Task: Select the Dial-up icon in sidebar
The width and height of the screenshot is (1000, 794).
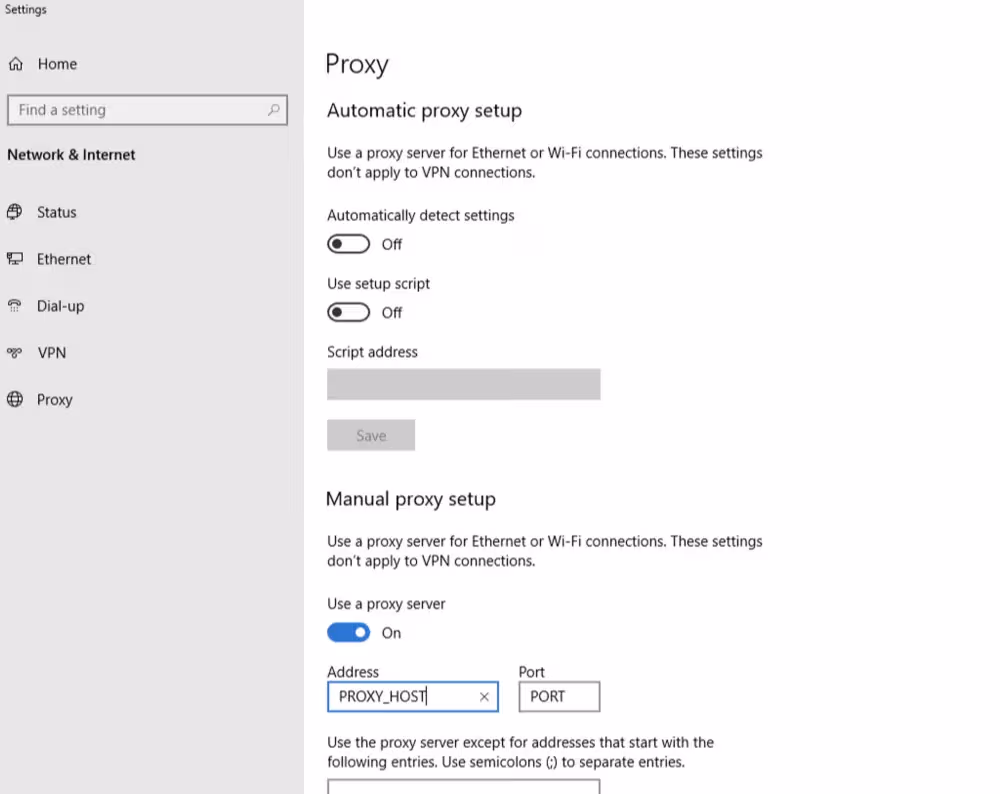Action: click(x=15, y=306)
